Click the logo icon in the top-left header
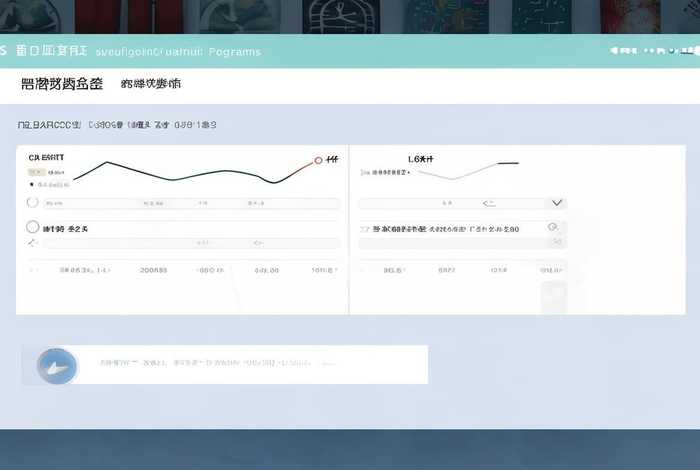 (x=4, y=50)
